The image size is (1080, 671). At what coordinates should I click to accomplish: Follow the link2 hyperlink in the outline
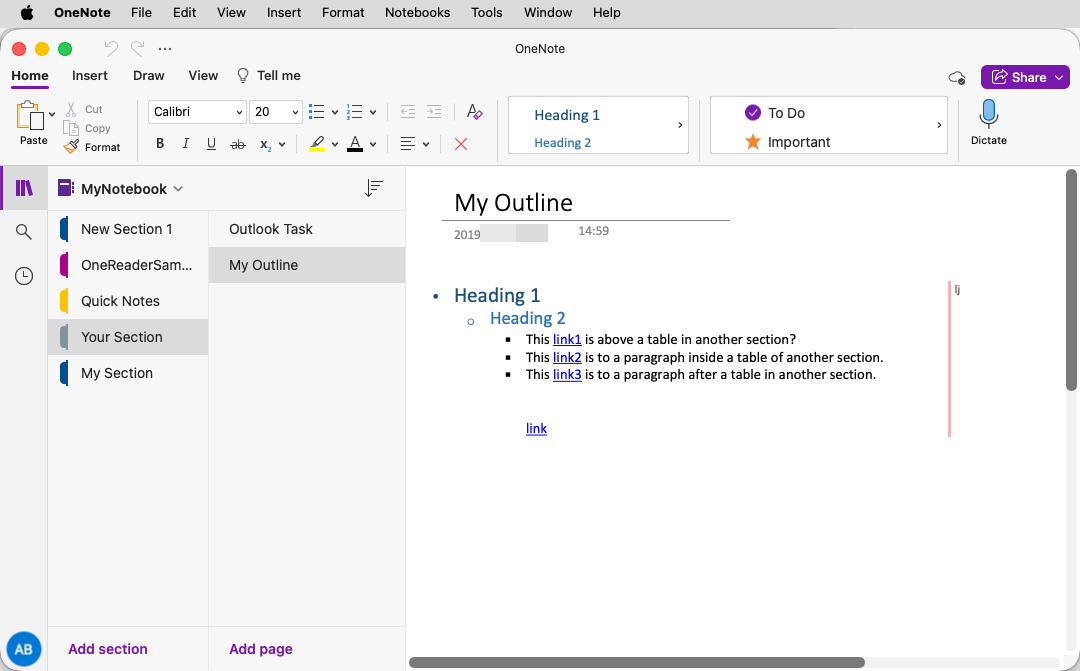[567, 357]
